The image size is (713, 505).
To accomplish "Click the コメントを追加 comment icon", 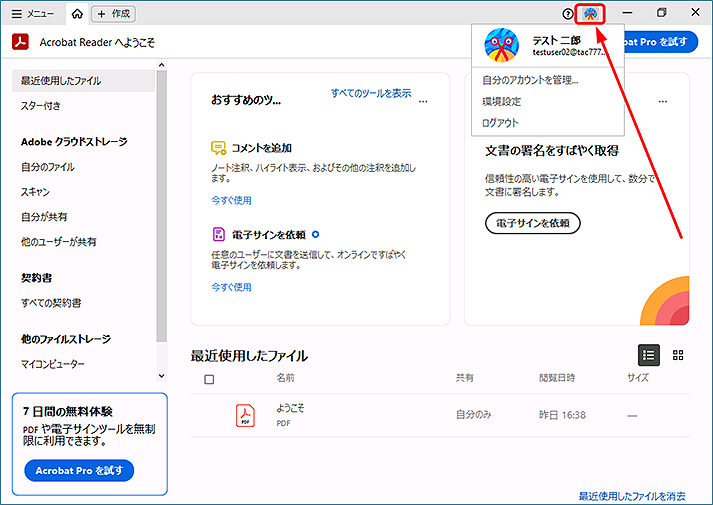I will [219, 148].
